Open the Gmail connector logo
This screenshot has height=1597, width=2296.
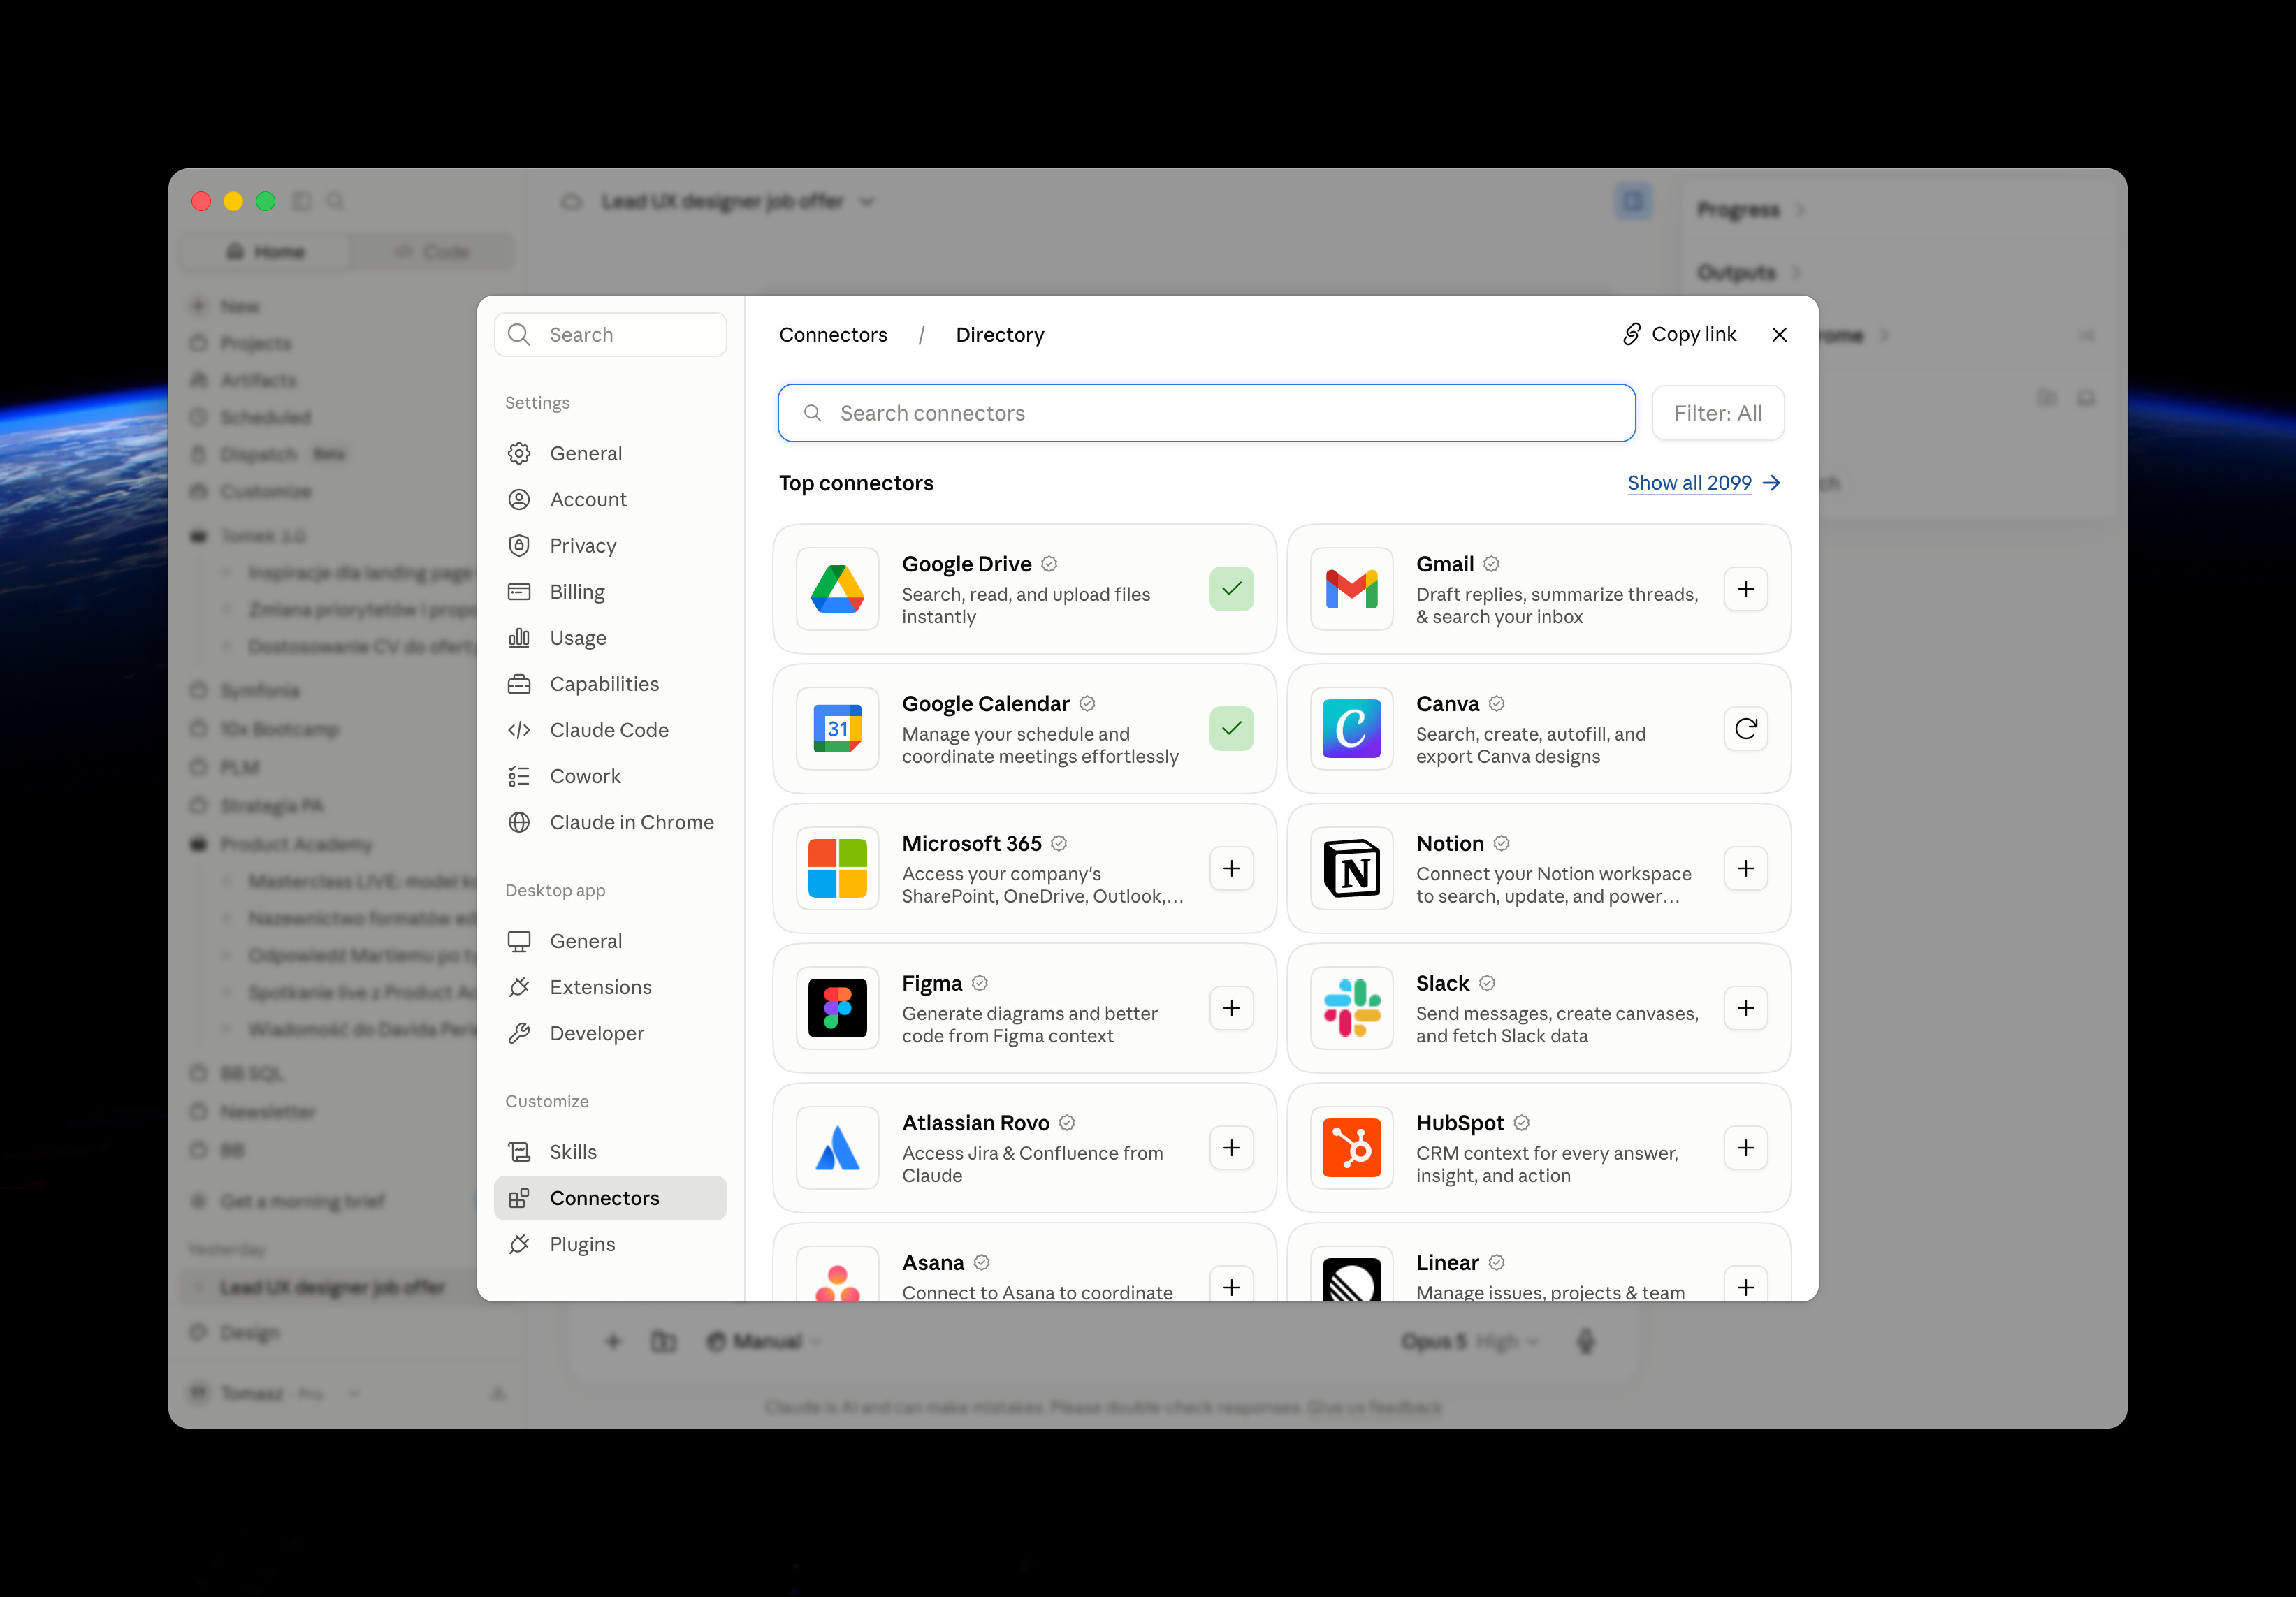[x=1351, y=589]
